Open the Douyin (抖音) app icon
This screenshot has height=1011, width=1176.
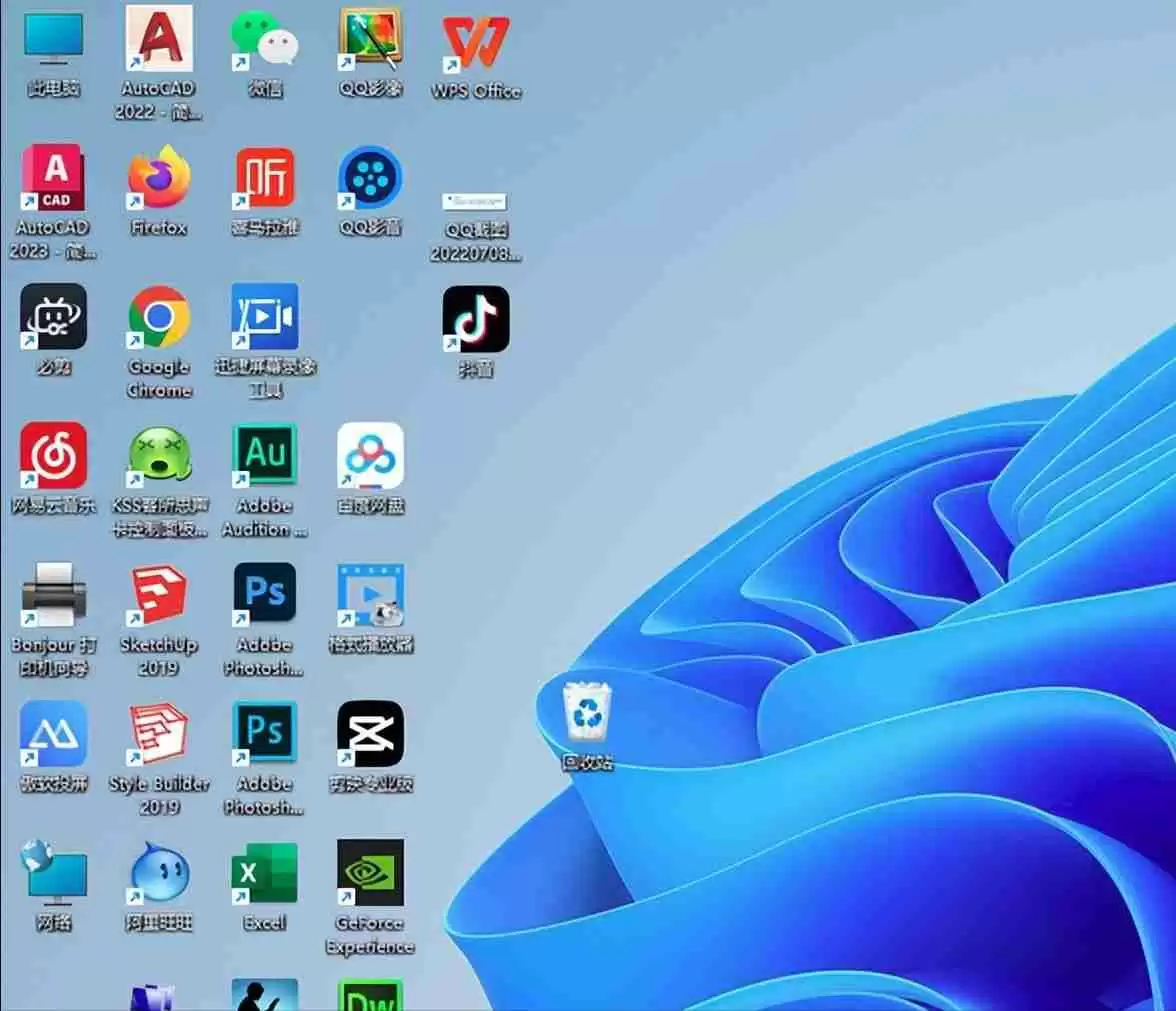point(476,319)
